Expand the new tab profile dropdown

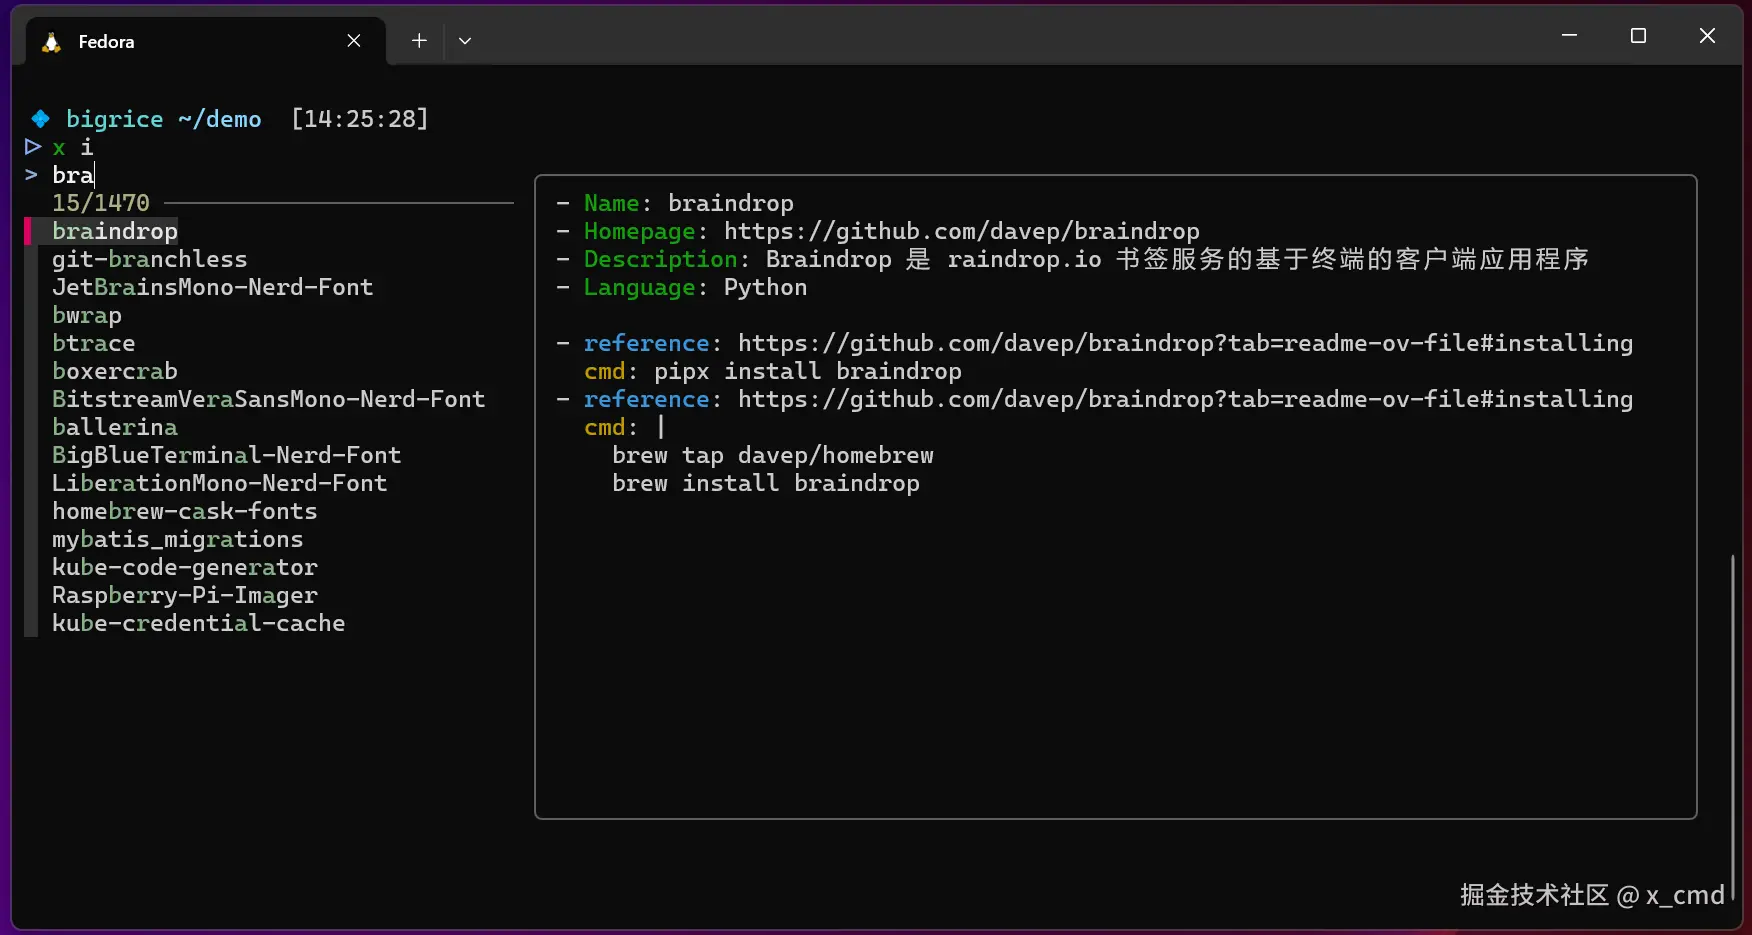(x=465, y=41)
